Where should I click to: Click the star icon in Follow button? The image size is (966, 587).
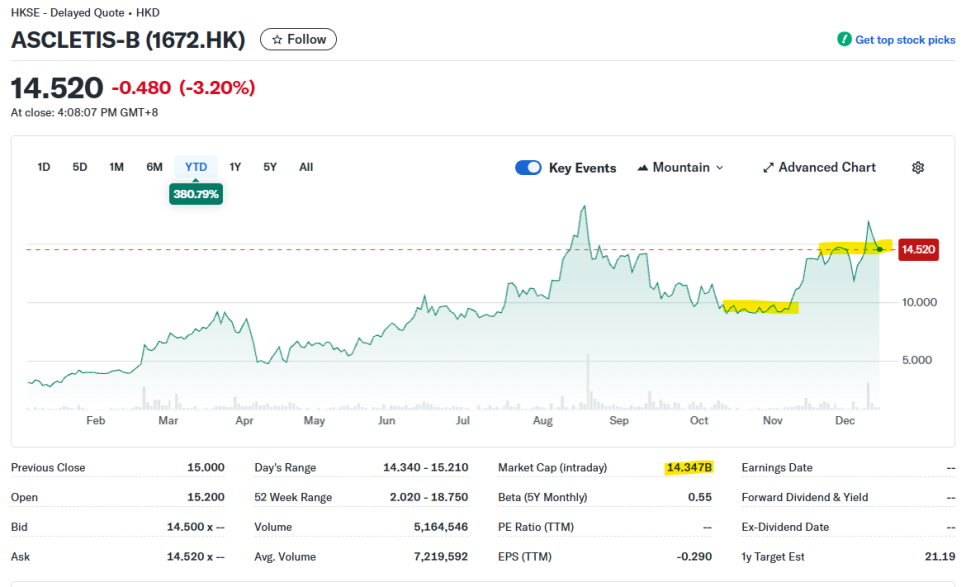click(x=277, y=40)
